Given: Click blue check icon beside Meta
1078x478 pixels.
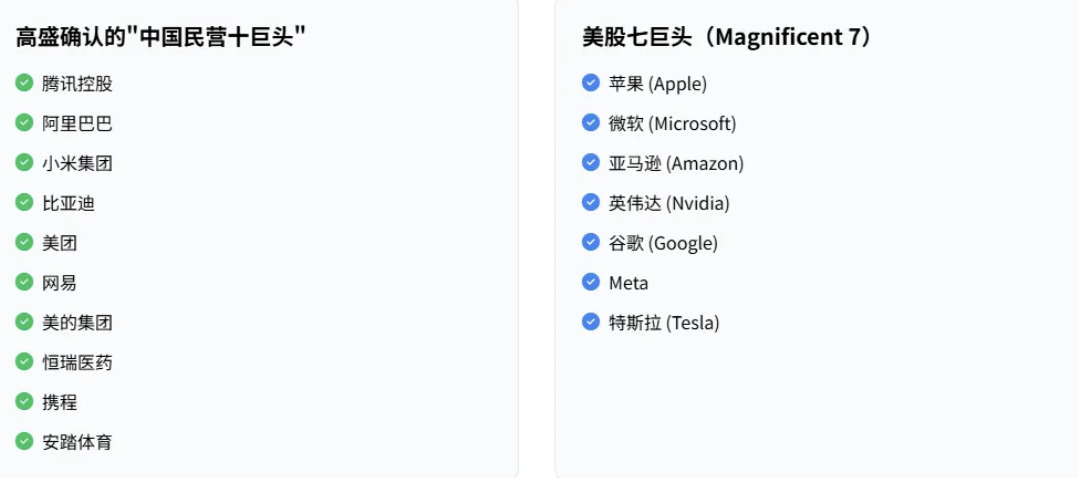Looking at the screenshot, I should 591,282.
